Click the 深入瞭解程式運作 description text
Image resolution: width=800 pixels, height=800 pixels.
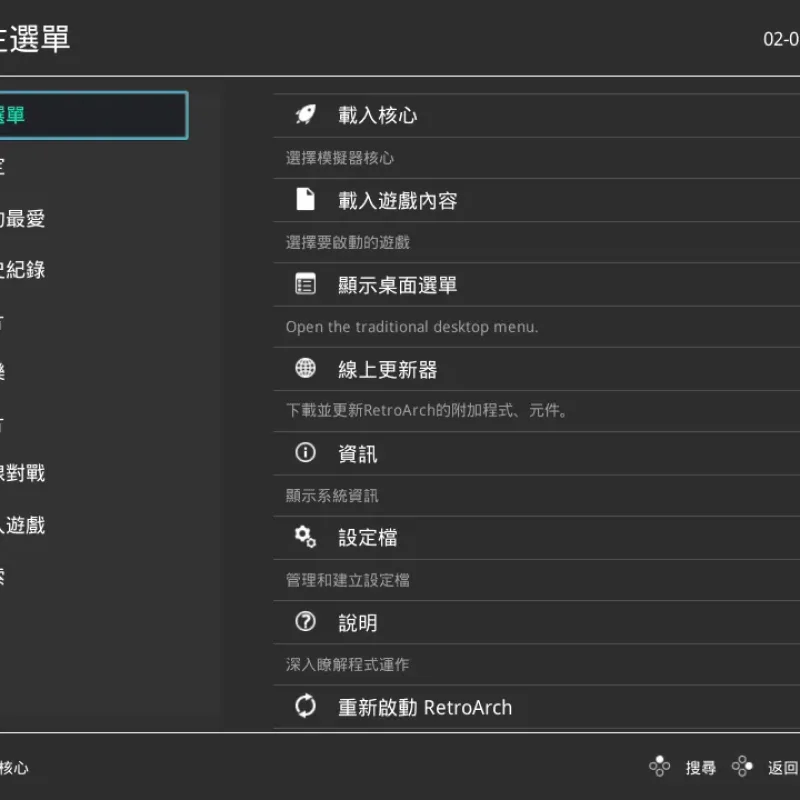[x=347, y=664]
